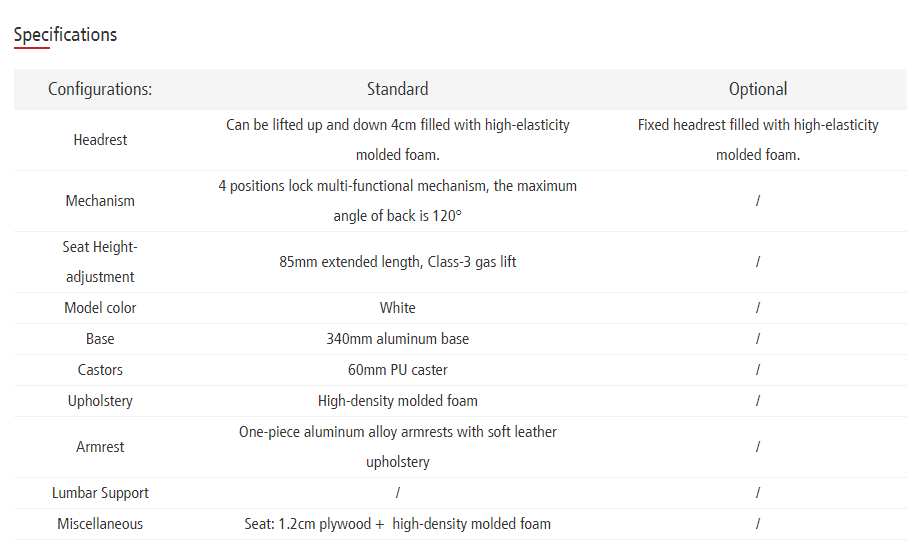Click the Armrest row label
Viewport: 922px width, 552px height.
(x=100, y=447)
